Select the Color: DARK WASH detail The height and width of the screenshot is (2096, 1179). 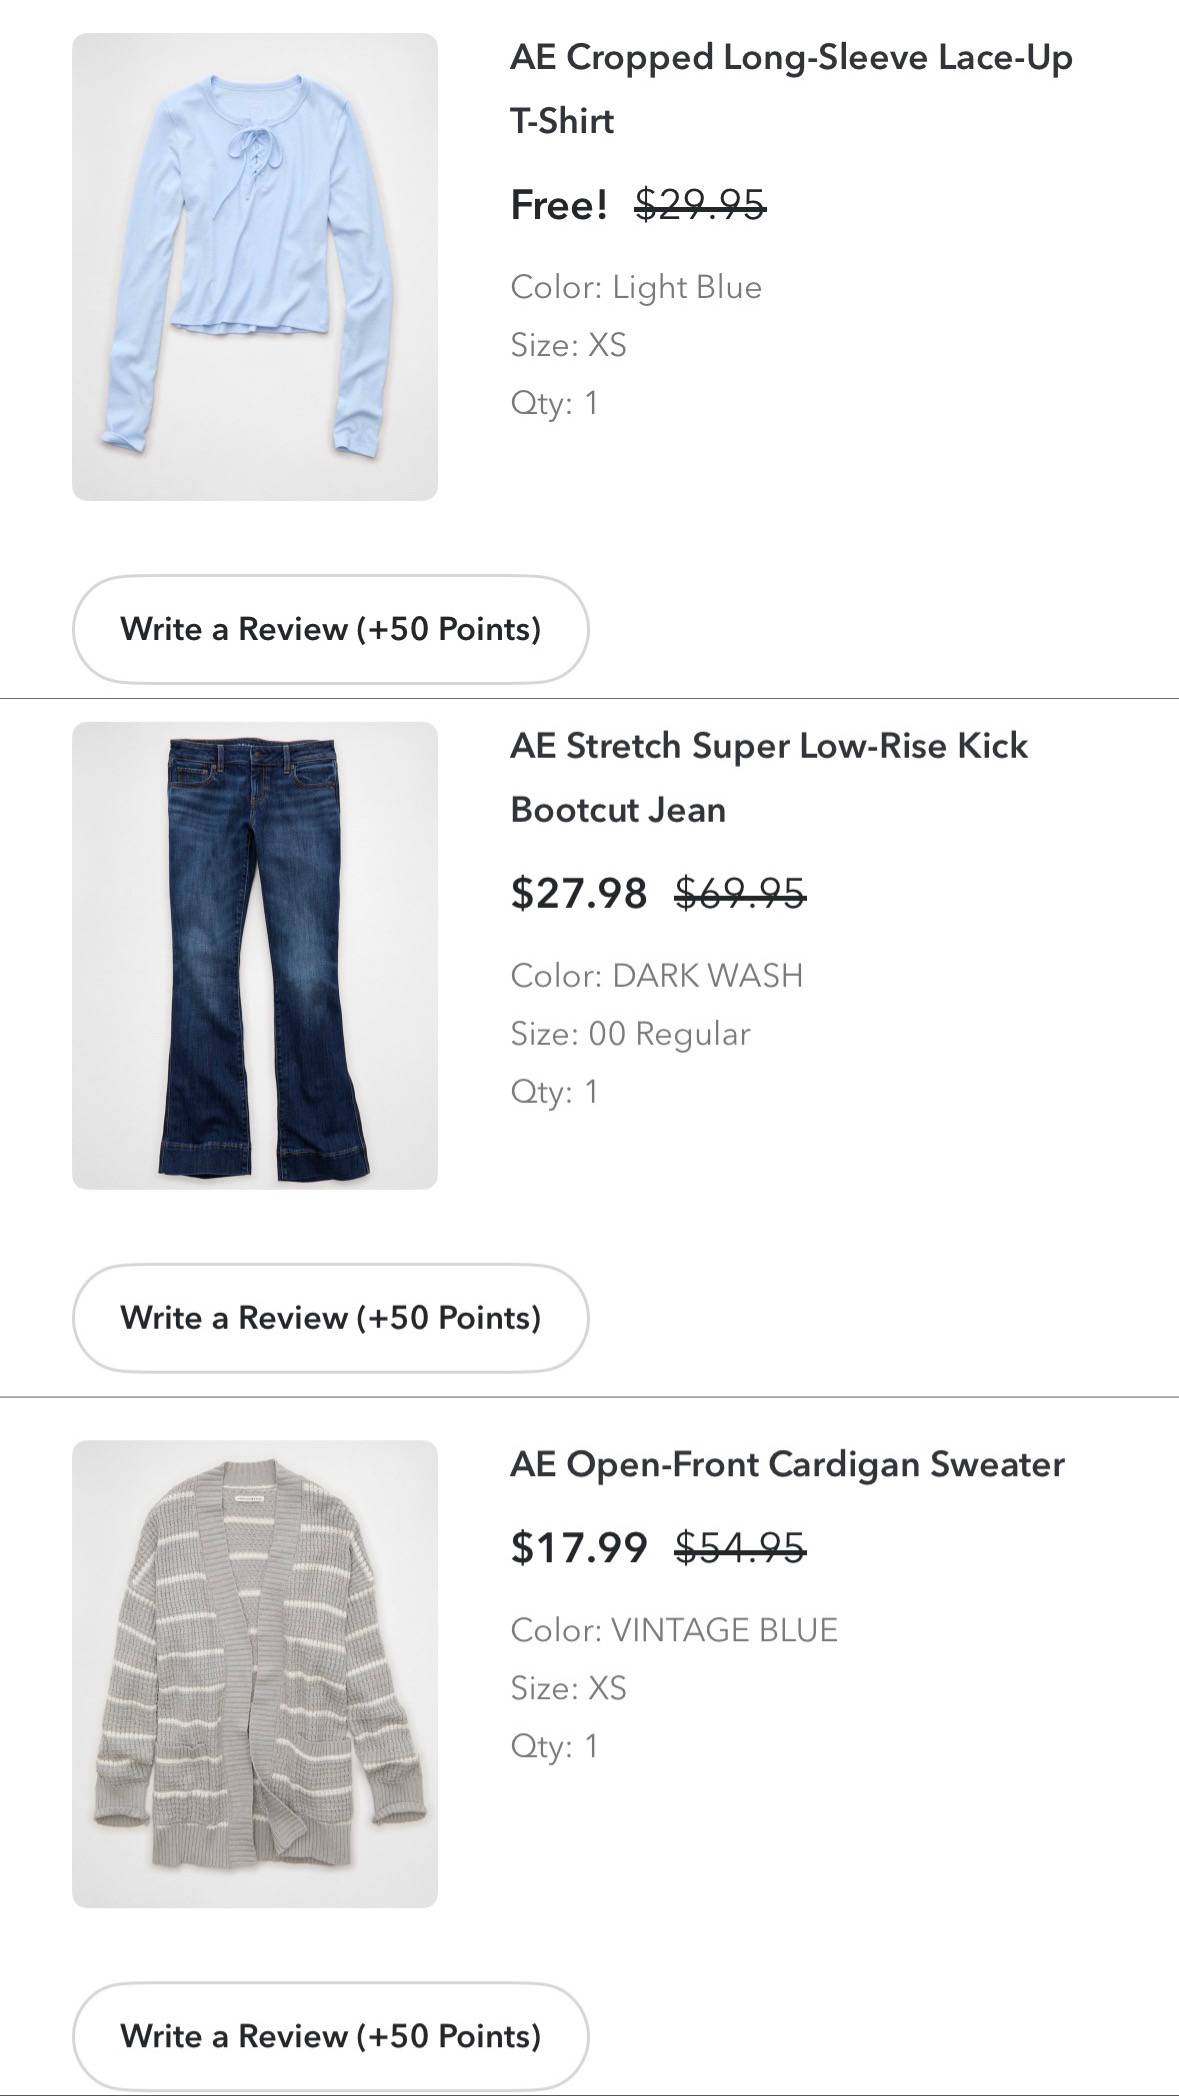point(657,975)
